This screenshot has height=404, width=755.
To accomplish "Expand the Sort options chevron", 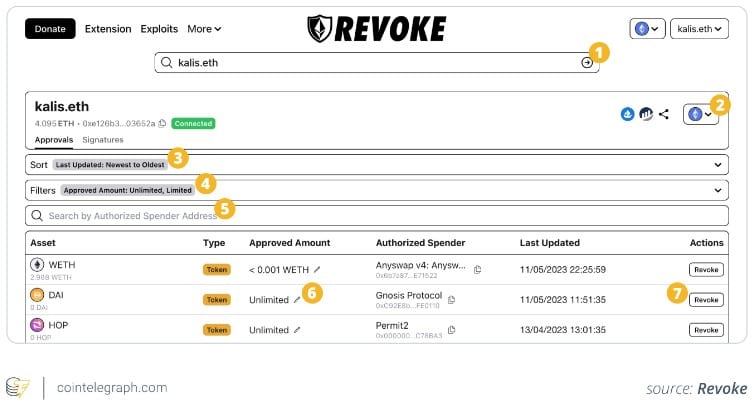I will (717, 165).
